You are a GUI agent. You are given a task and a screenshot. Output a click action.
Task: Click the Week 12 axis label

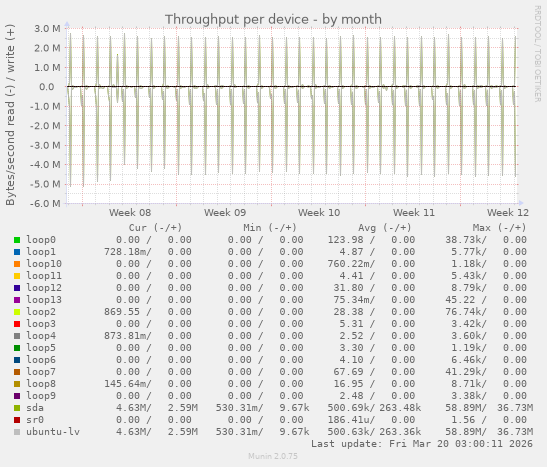click(508, 213)
